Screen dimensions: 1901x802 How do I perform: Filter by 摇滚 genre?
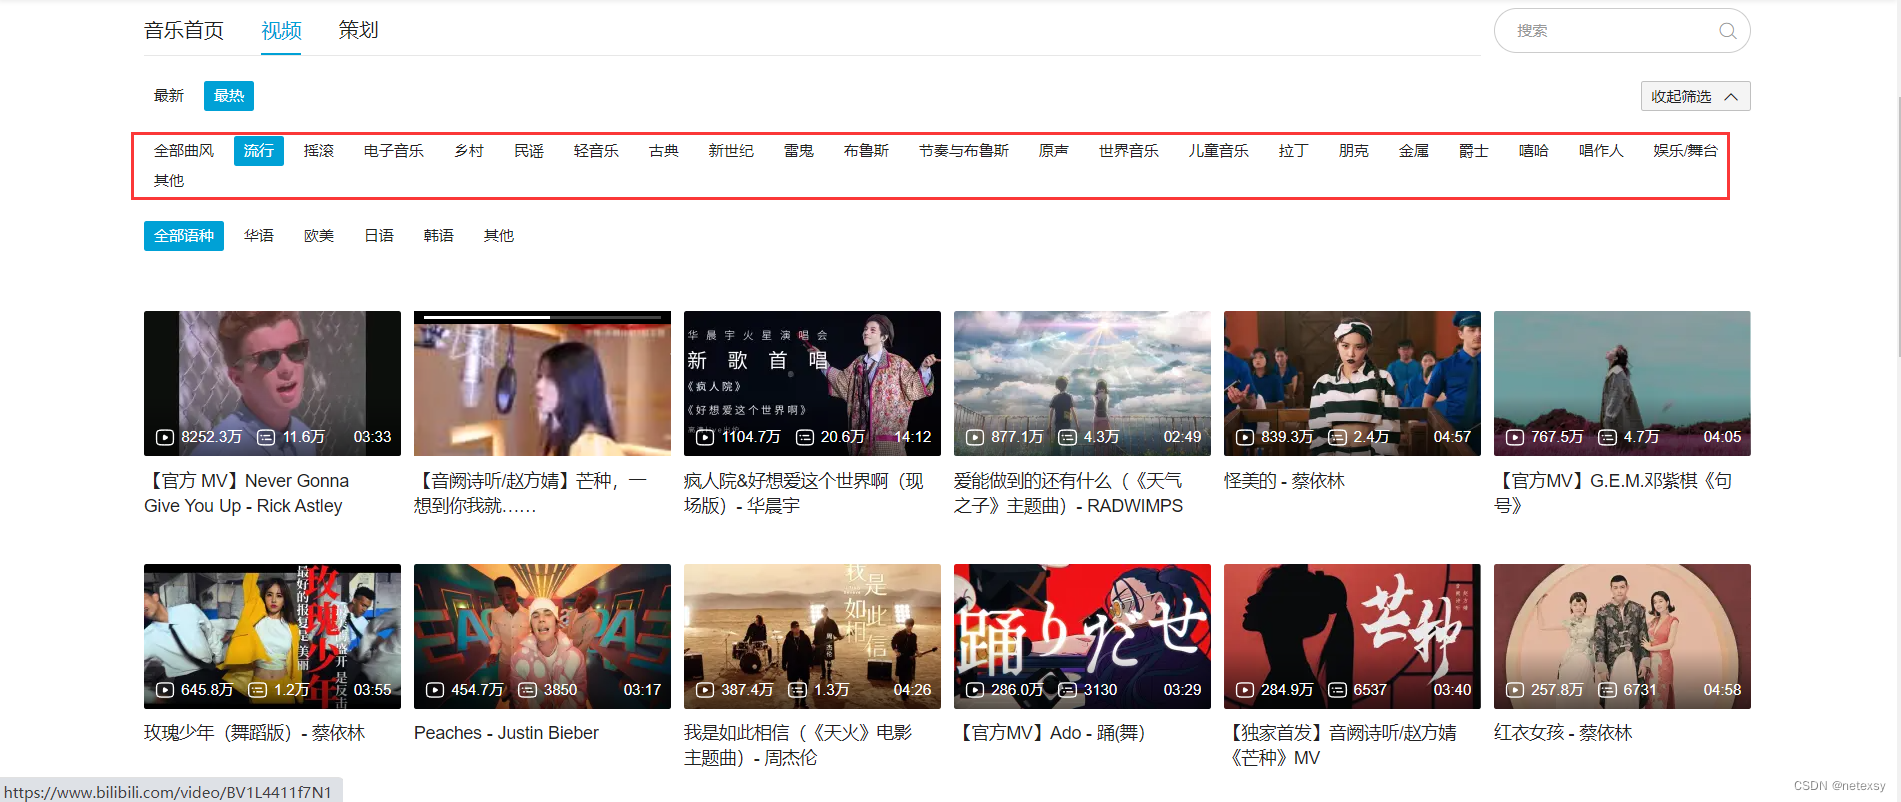pyautogui.click(x=319, y=151)
